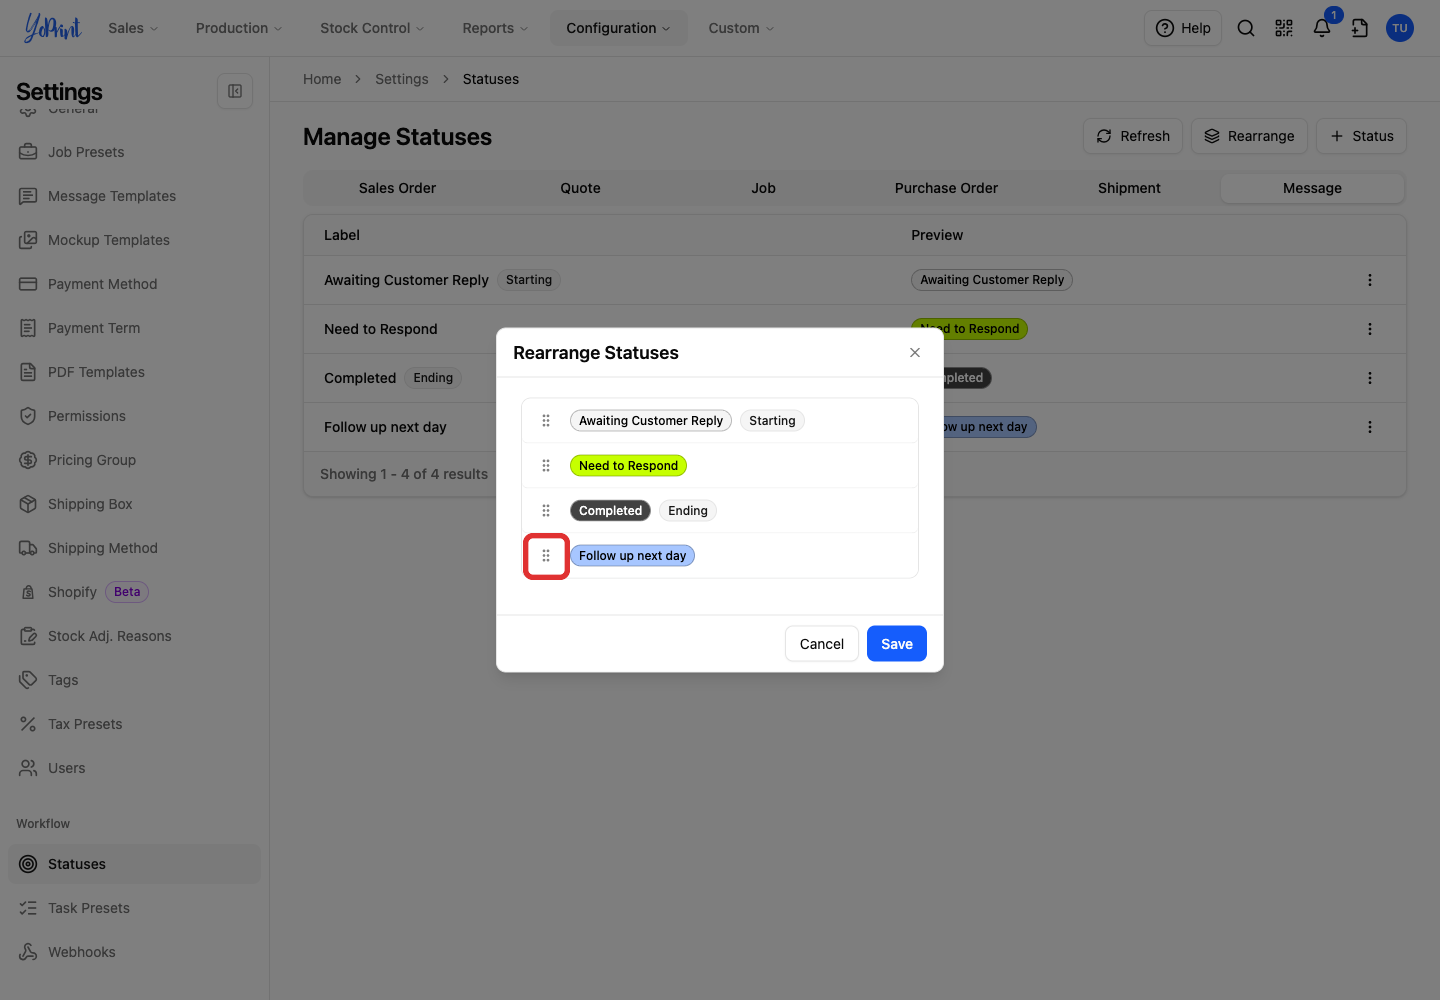Click the drag handle beside the Completed status

546,511
